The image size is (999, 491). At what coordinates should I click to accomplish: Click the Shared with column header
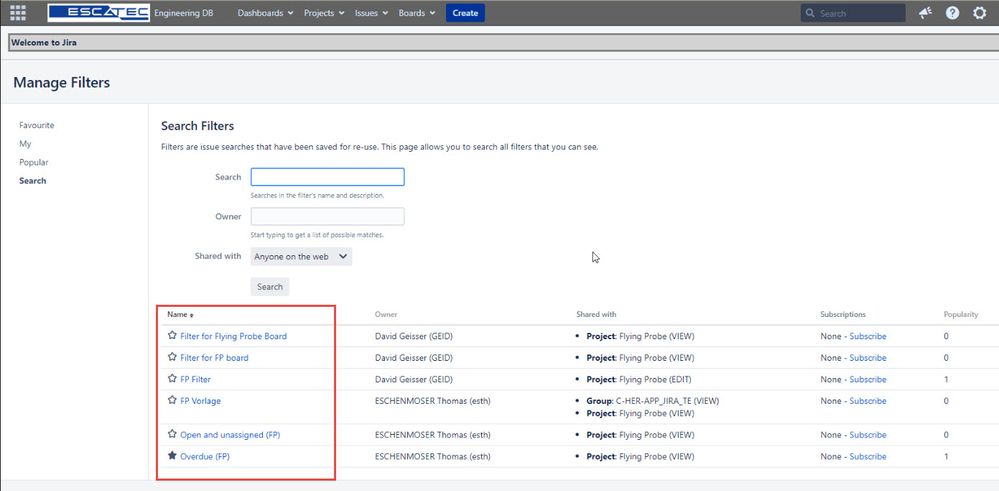pos(596,315)
